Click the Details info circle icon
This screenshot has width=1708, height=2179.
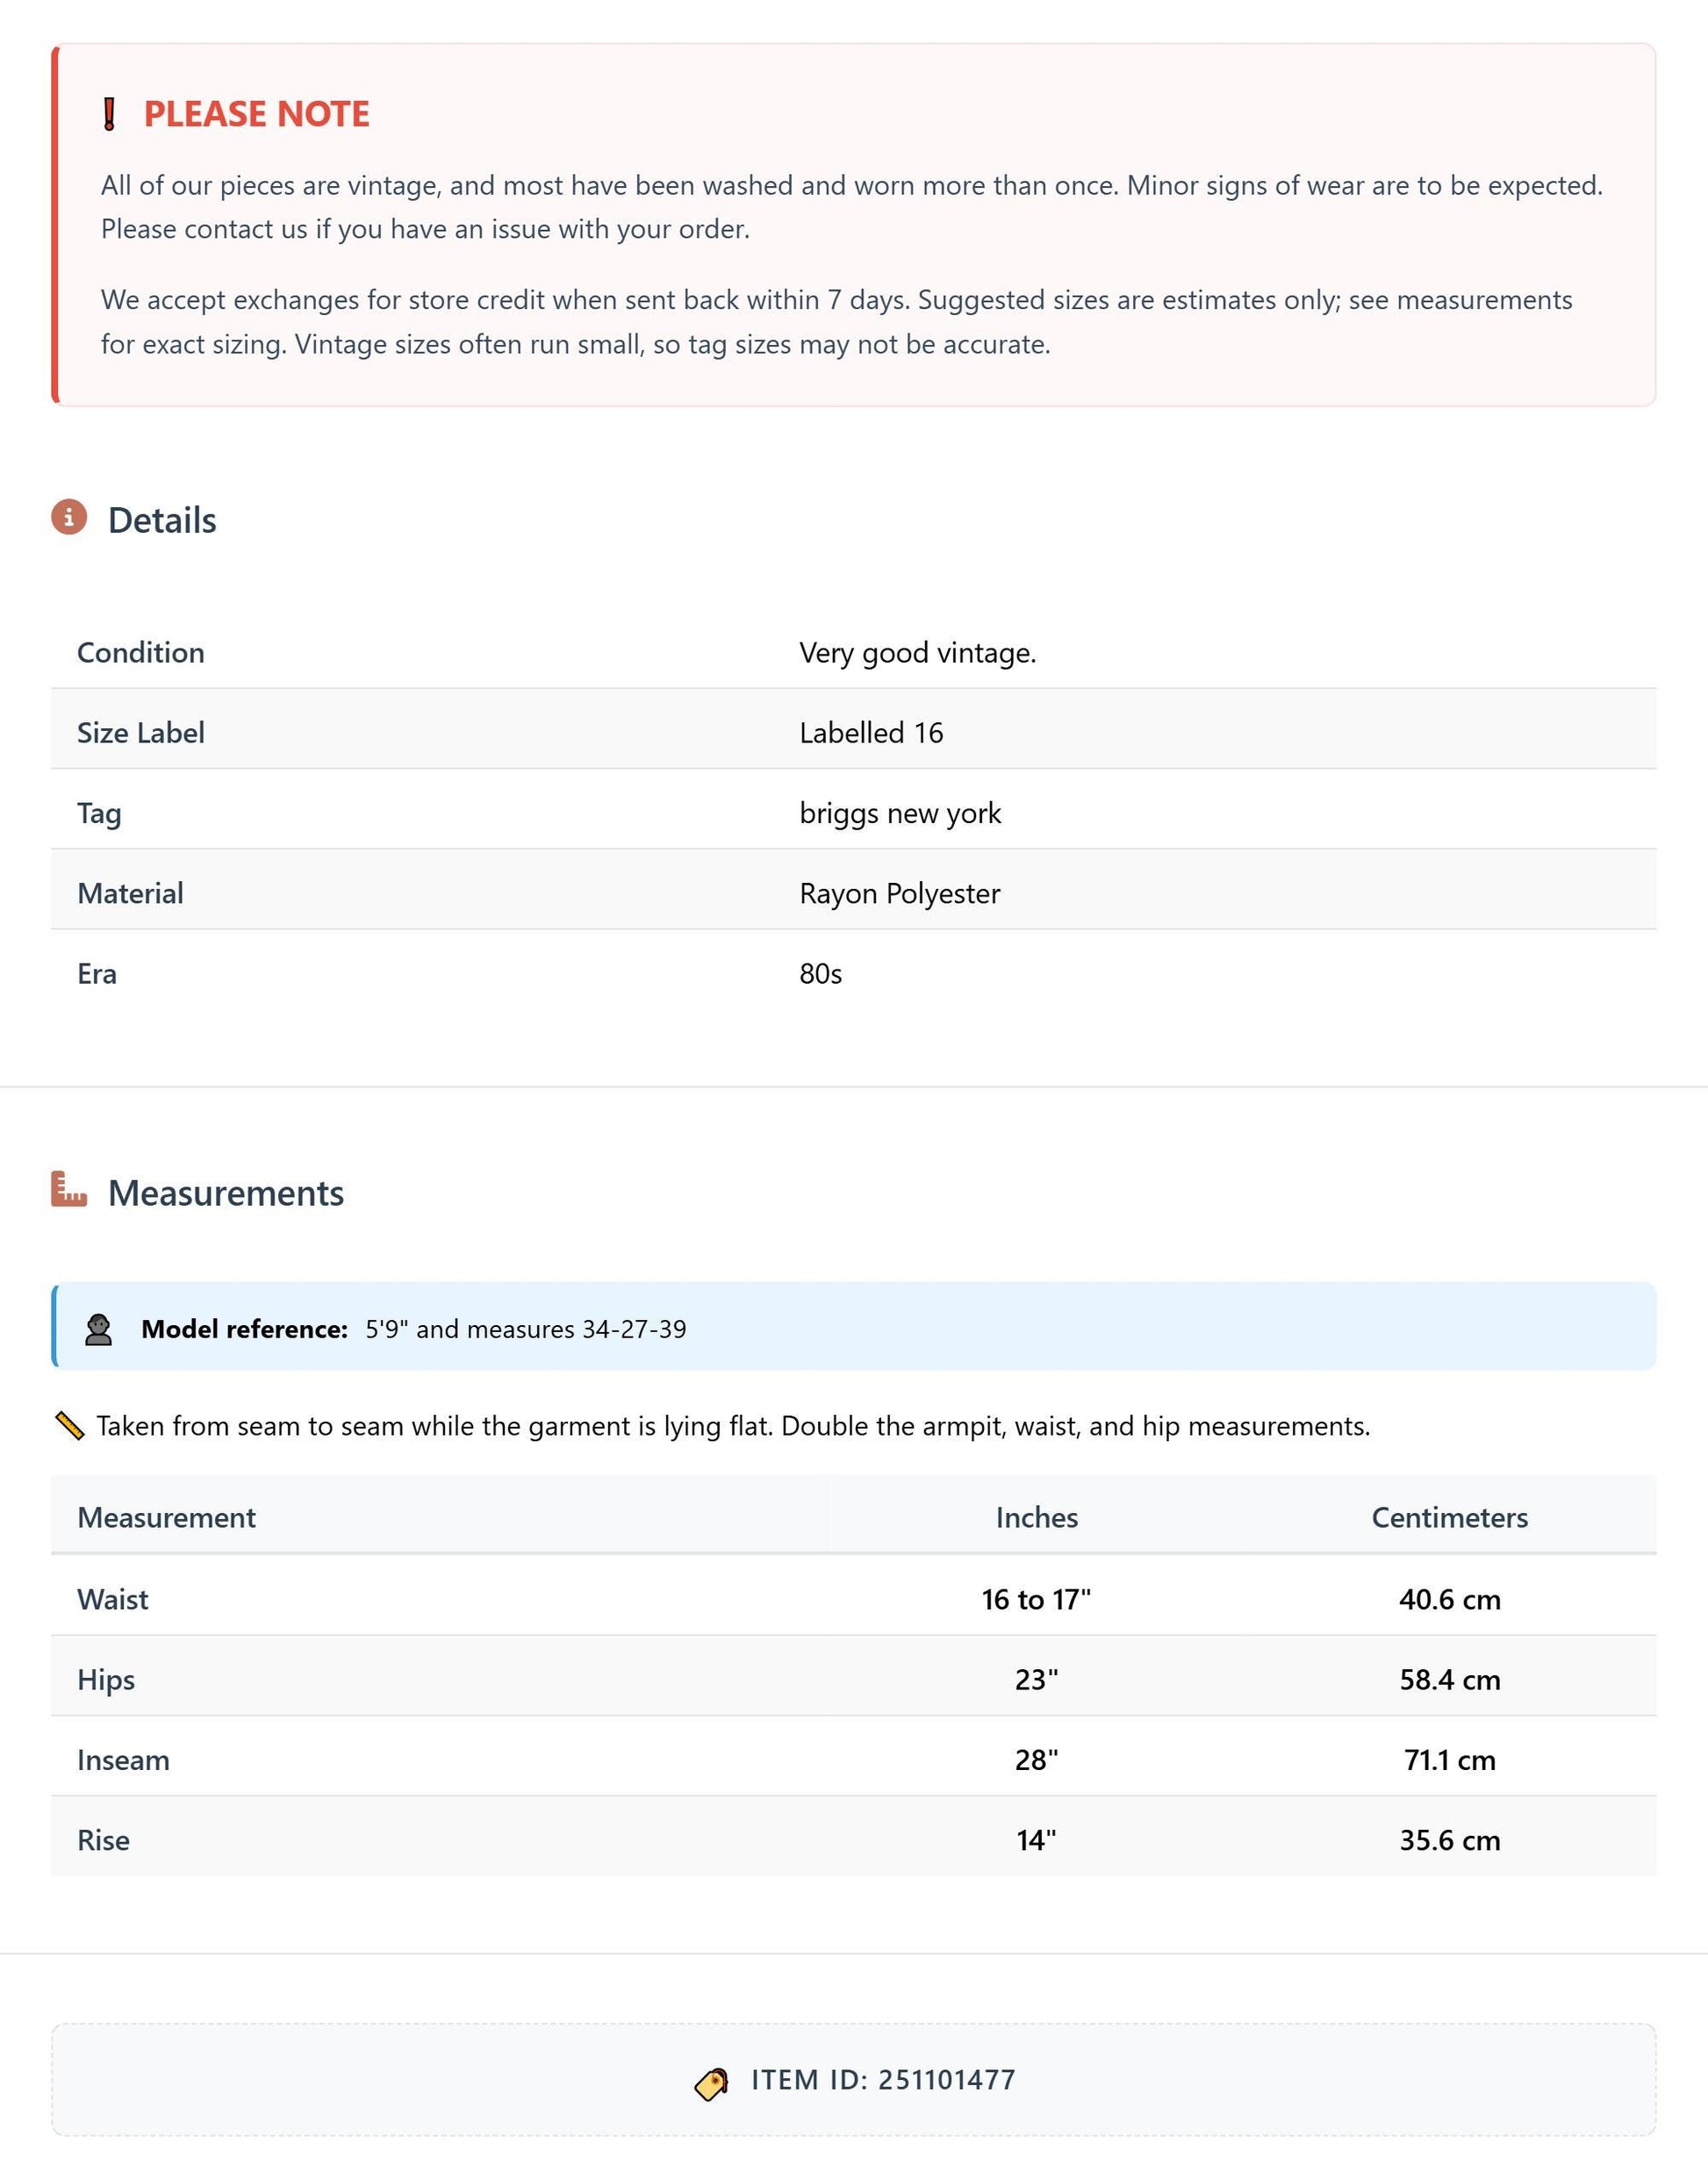click(x=69, y=517)
